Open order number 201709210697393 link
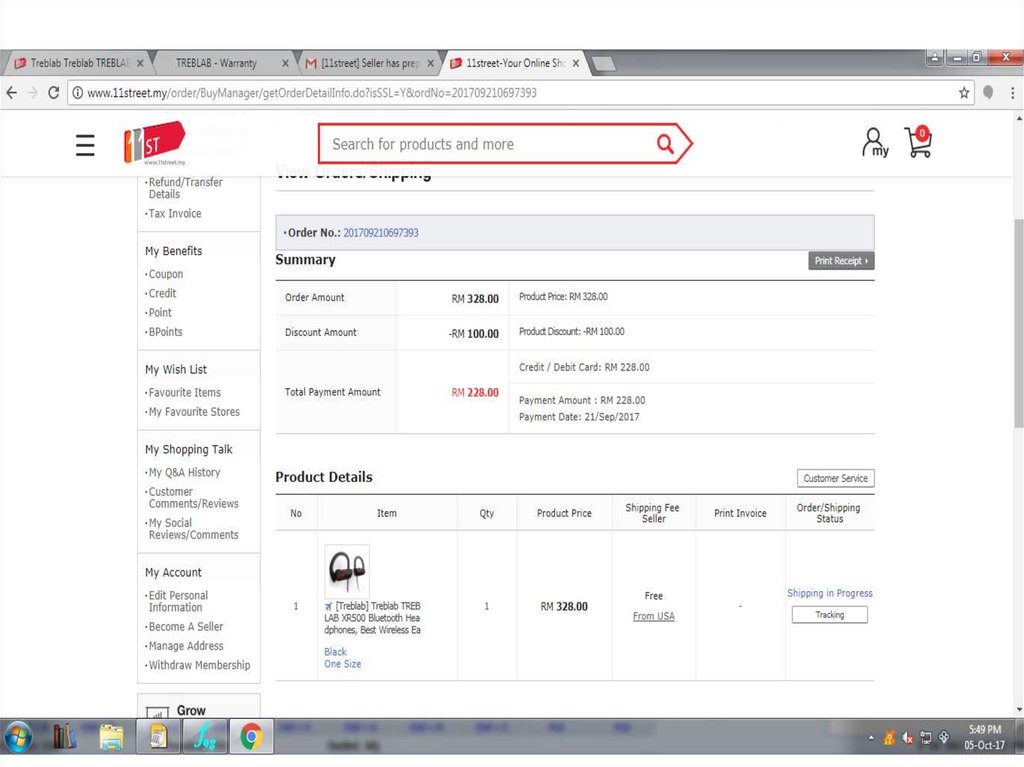The image size is (1024, 767). point(381,233)
